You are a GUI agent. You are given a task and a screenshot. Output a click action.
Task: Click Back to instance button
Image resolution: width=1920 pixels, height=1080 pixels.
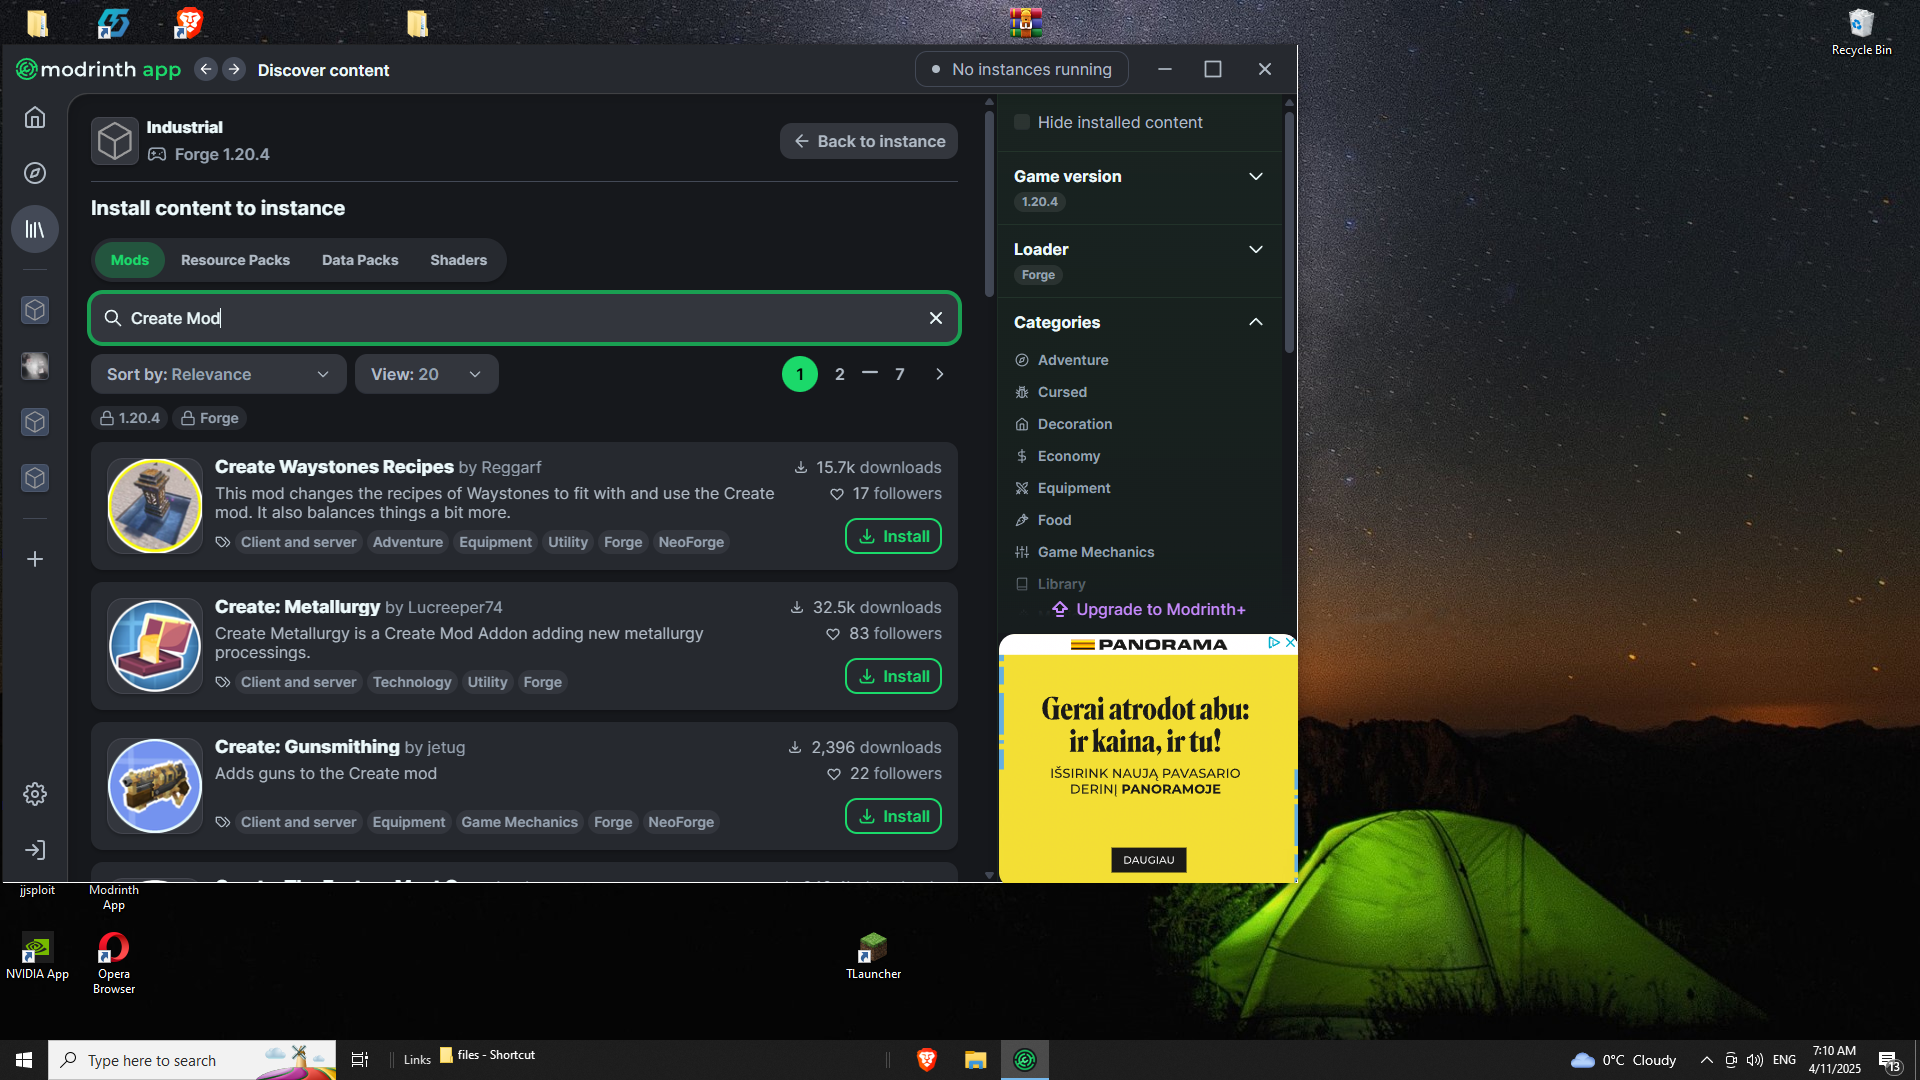point(868,141)
